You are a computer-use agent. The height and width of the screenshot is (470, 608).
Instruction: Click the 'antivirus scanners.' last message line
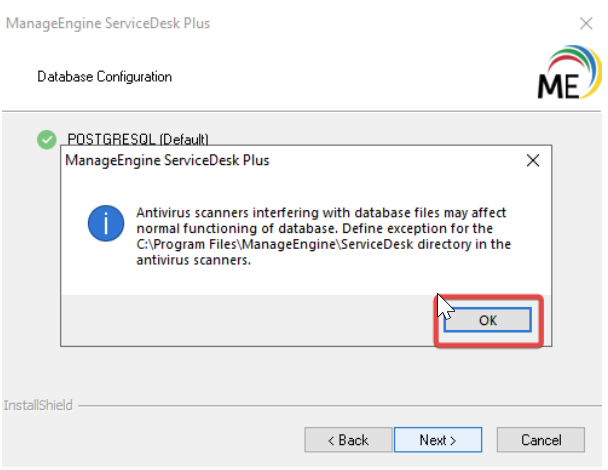(x=192, y=259)
